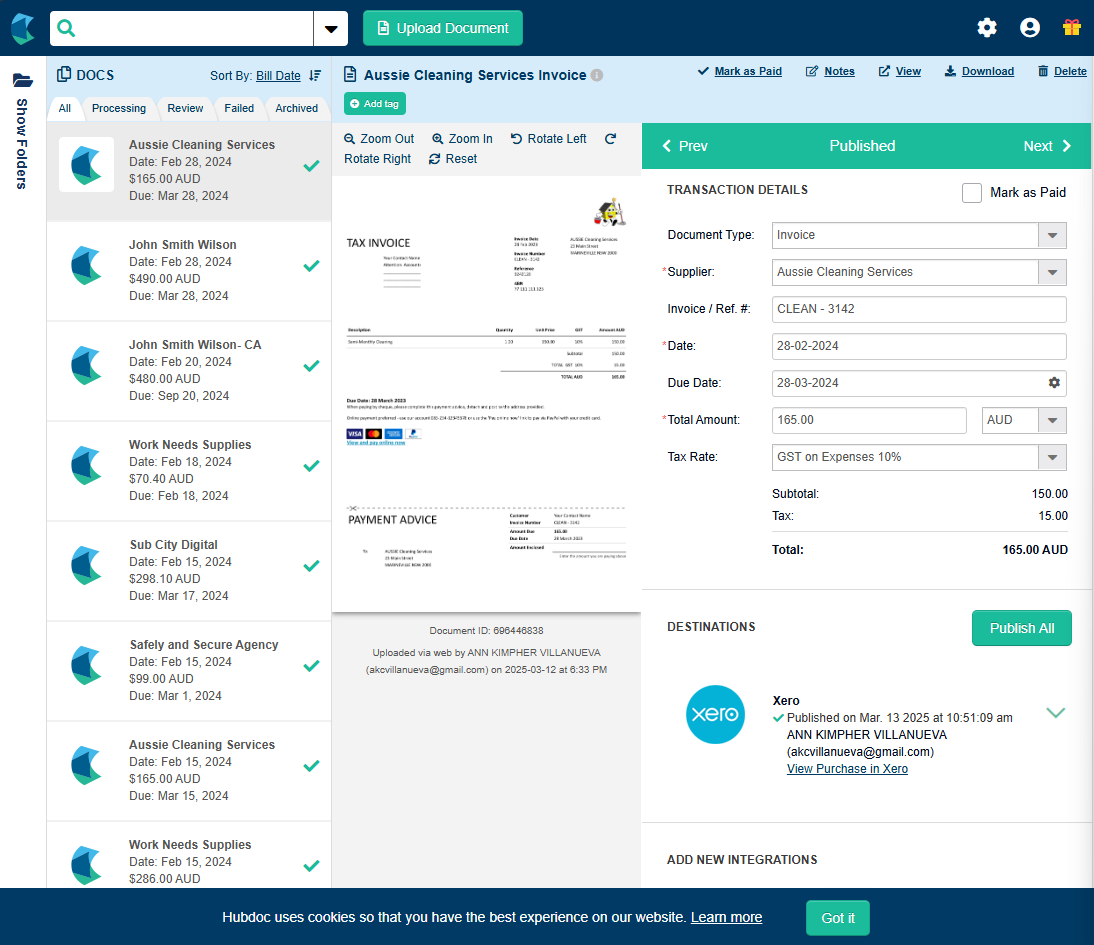Download the current document
The image size is (1094, 945).
pos(979,71)
